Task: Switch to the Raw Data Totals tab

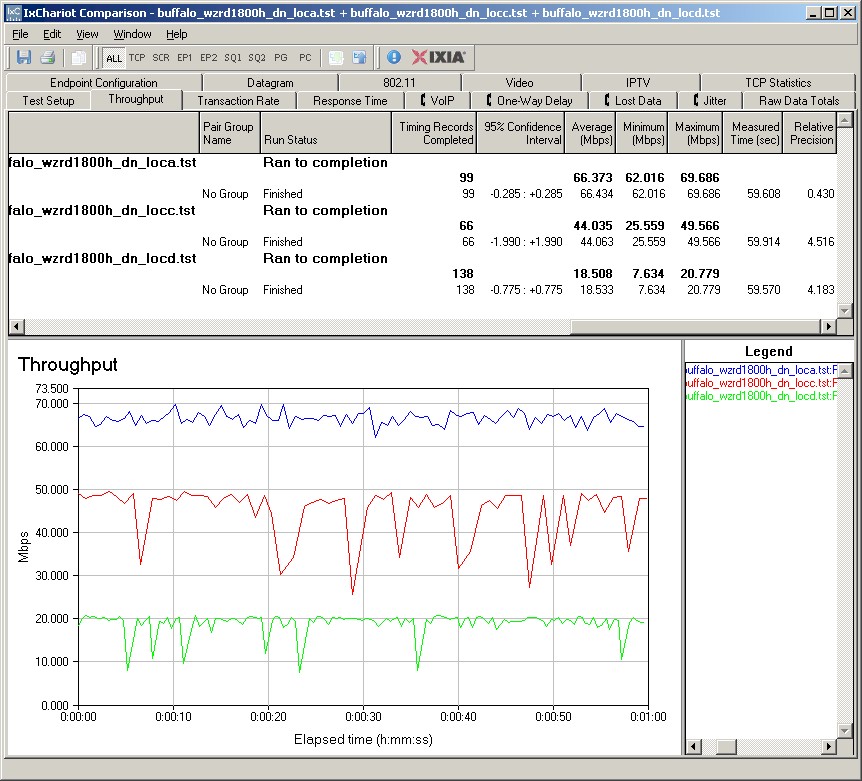Action: pyautogui.click(x=799, y=101)
